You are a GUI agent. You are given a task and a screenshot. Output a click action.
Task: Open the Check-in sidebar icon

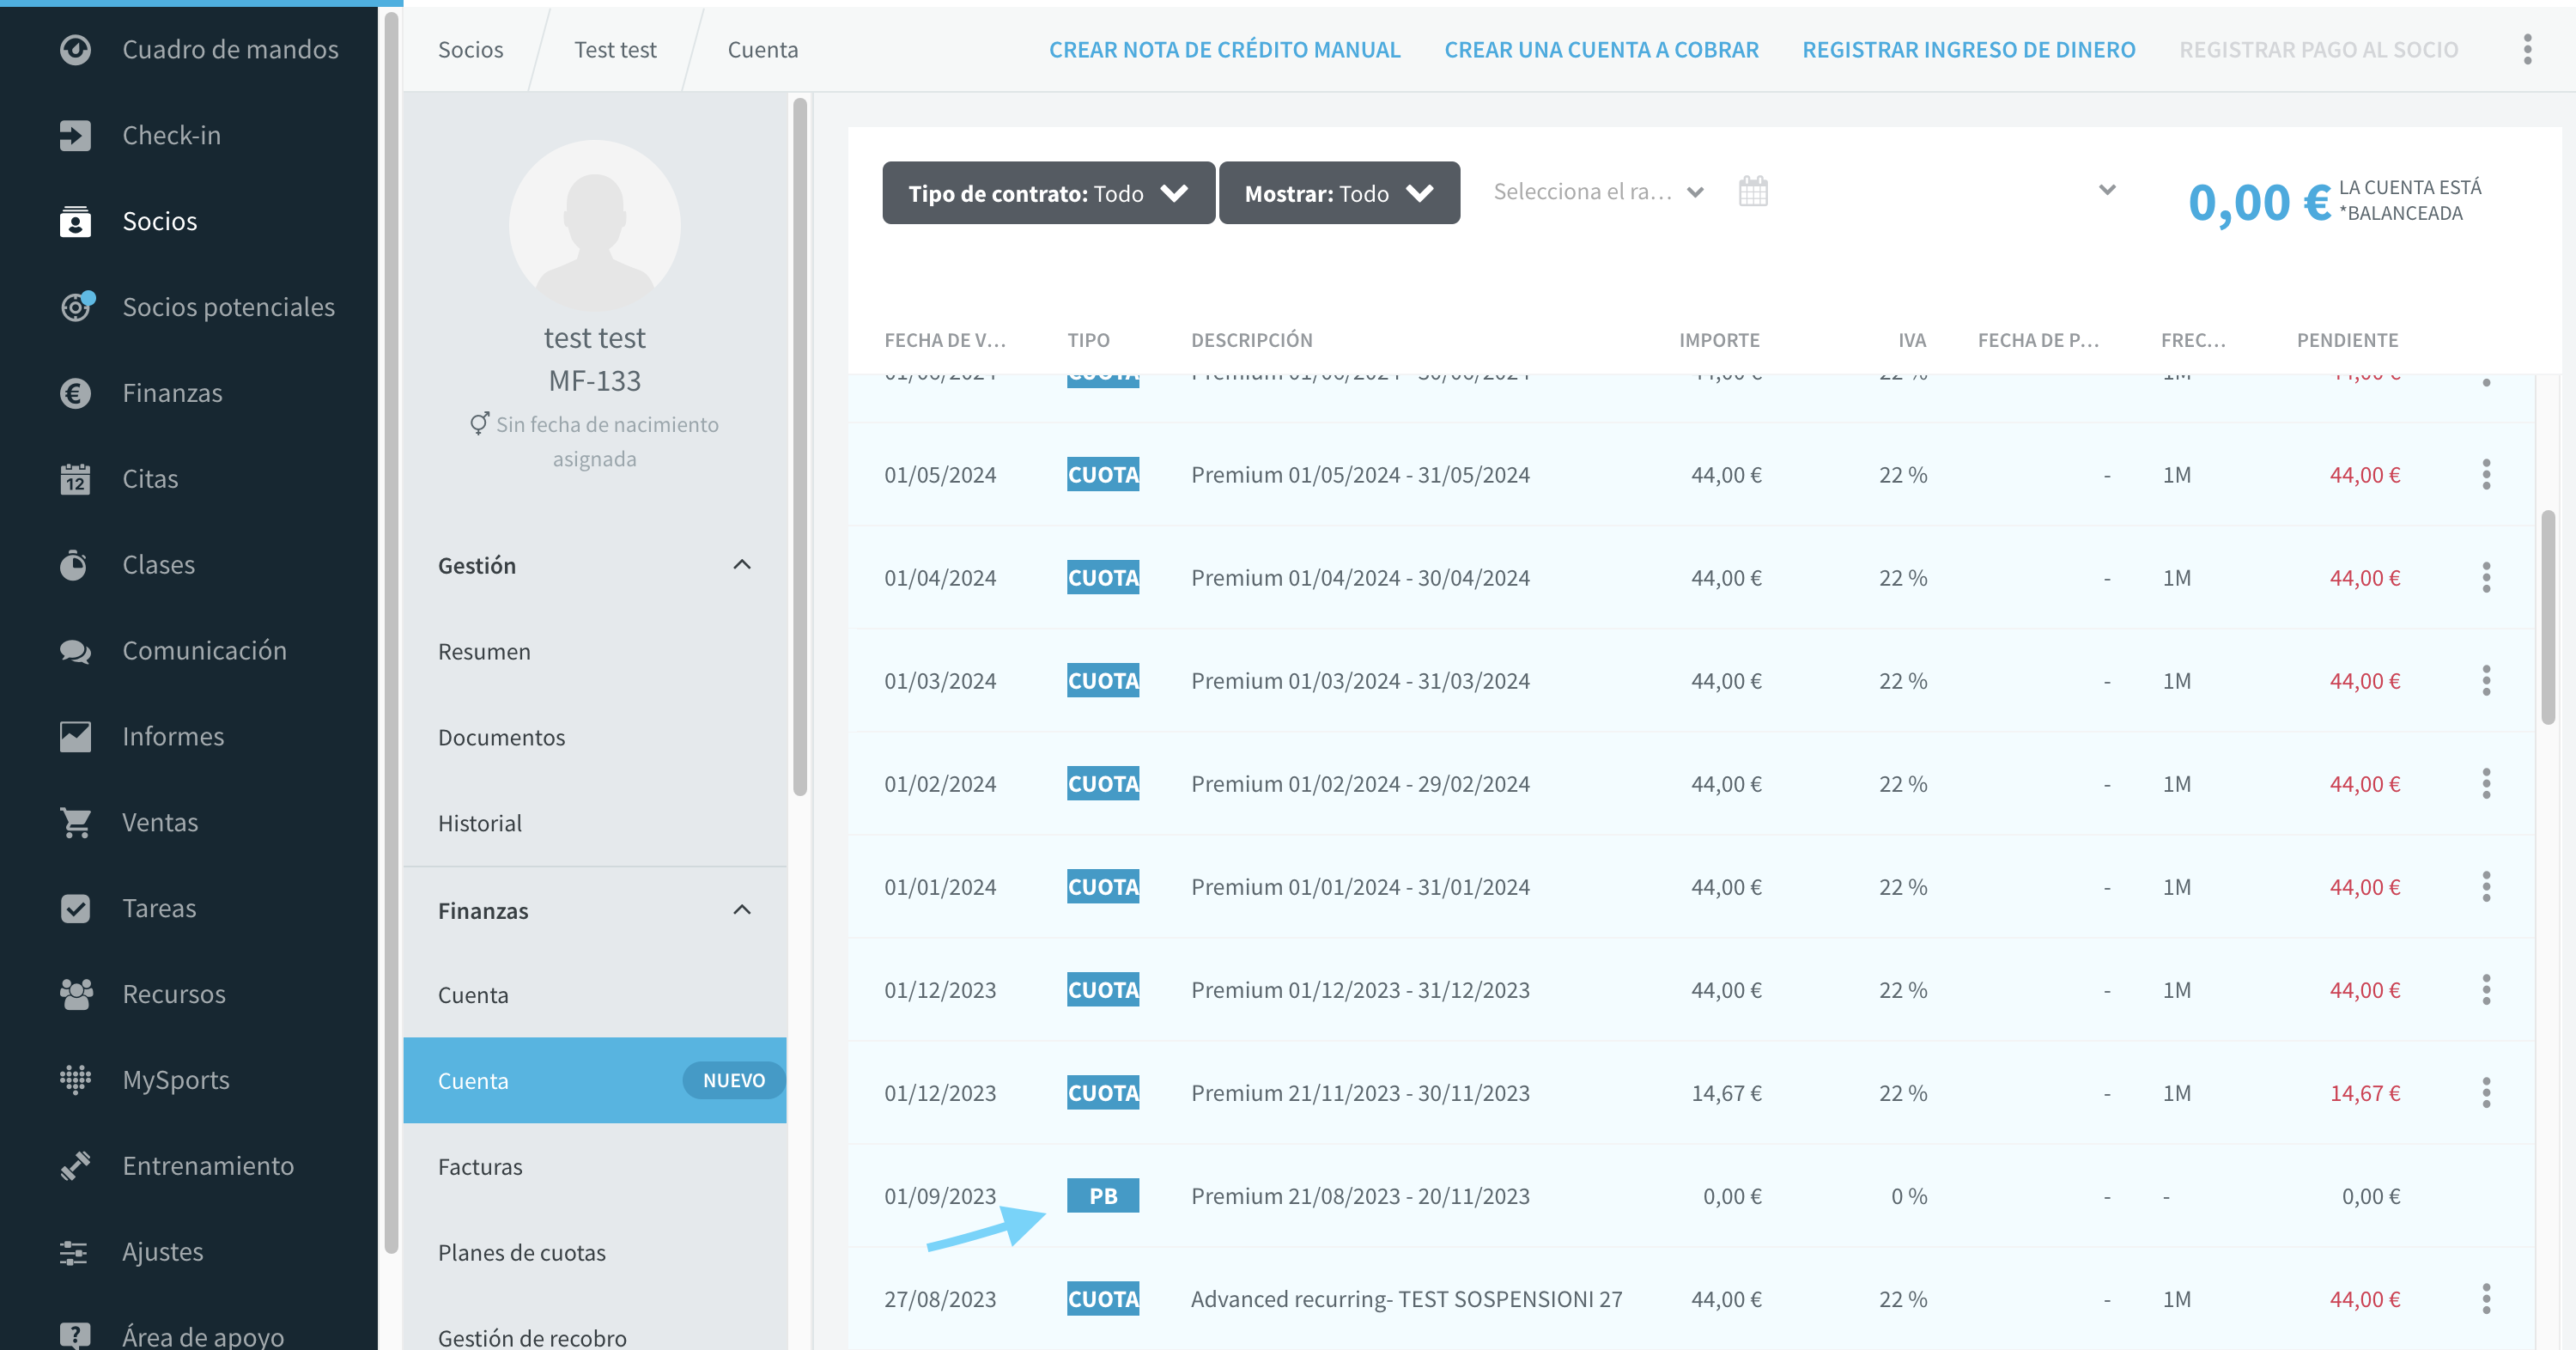[x=75, y=135]
